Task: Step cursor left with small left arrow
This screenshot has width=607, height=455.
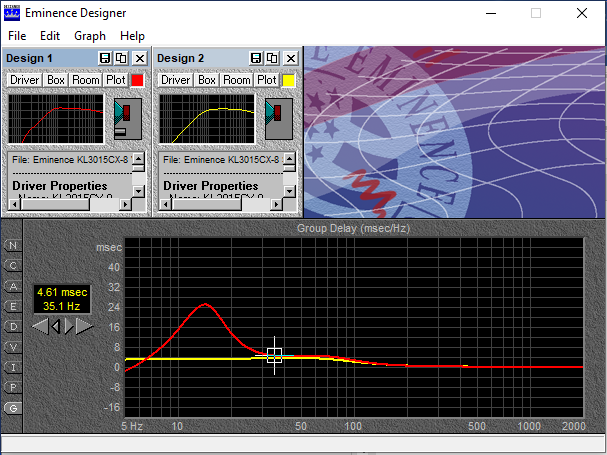Action: (x=56, y=326)
